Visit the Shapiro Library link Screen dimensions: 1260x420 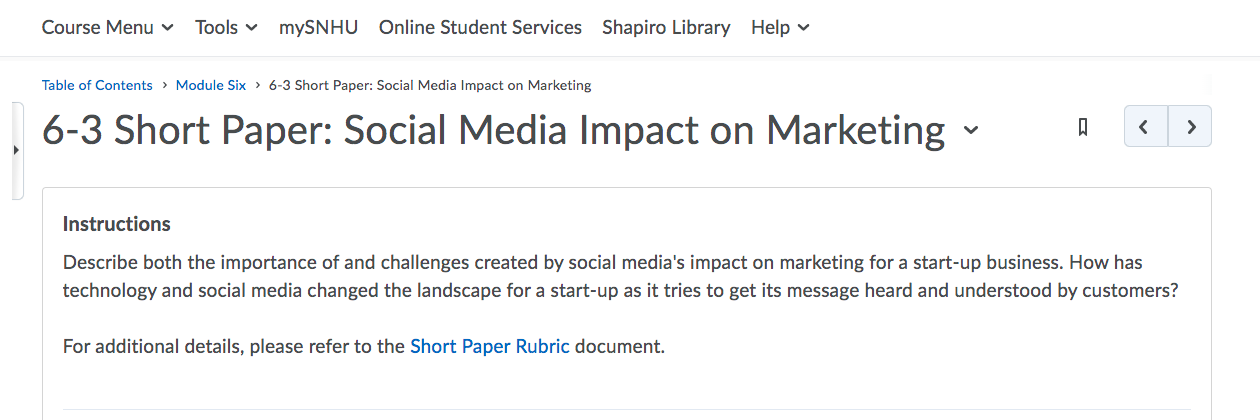coord(666,28)
